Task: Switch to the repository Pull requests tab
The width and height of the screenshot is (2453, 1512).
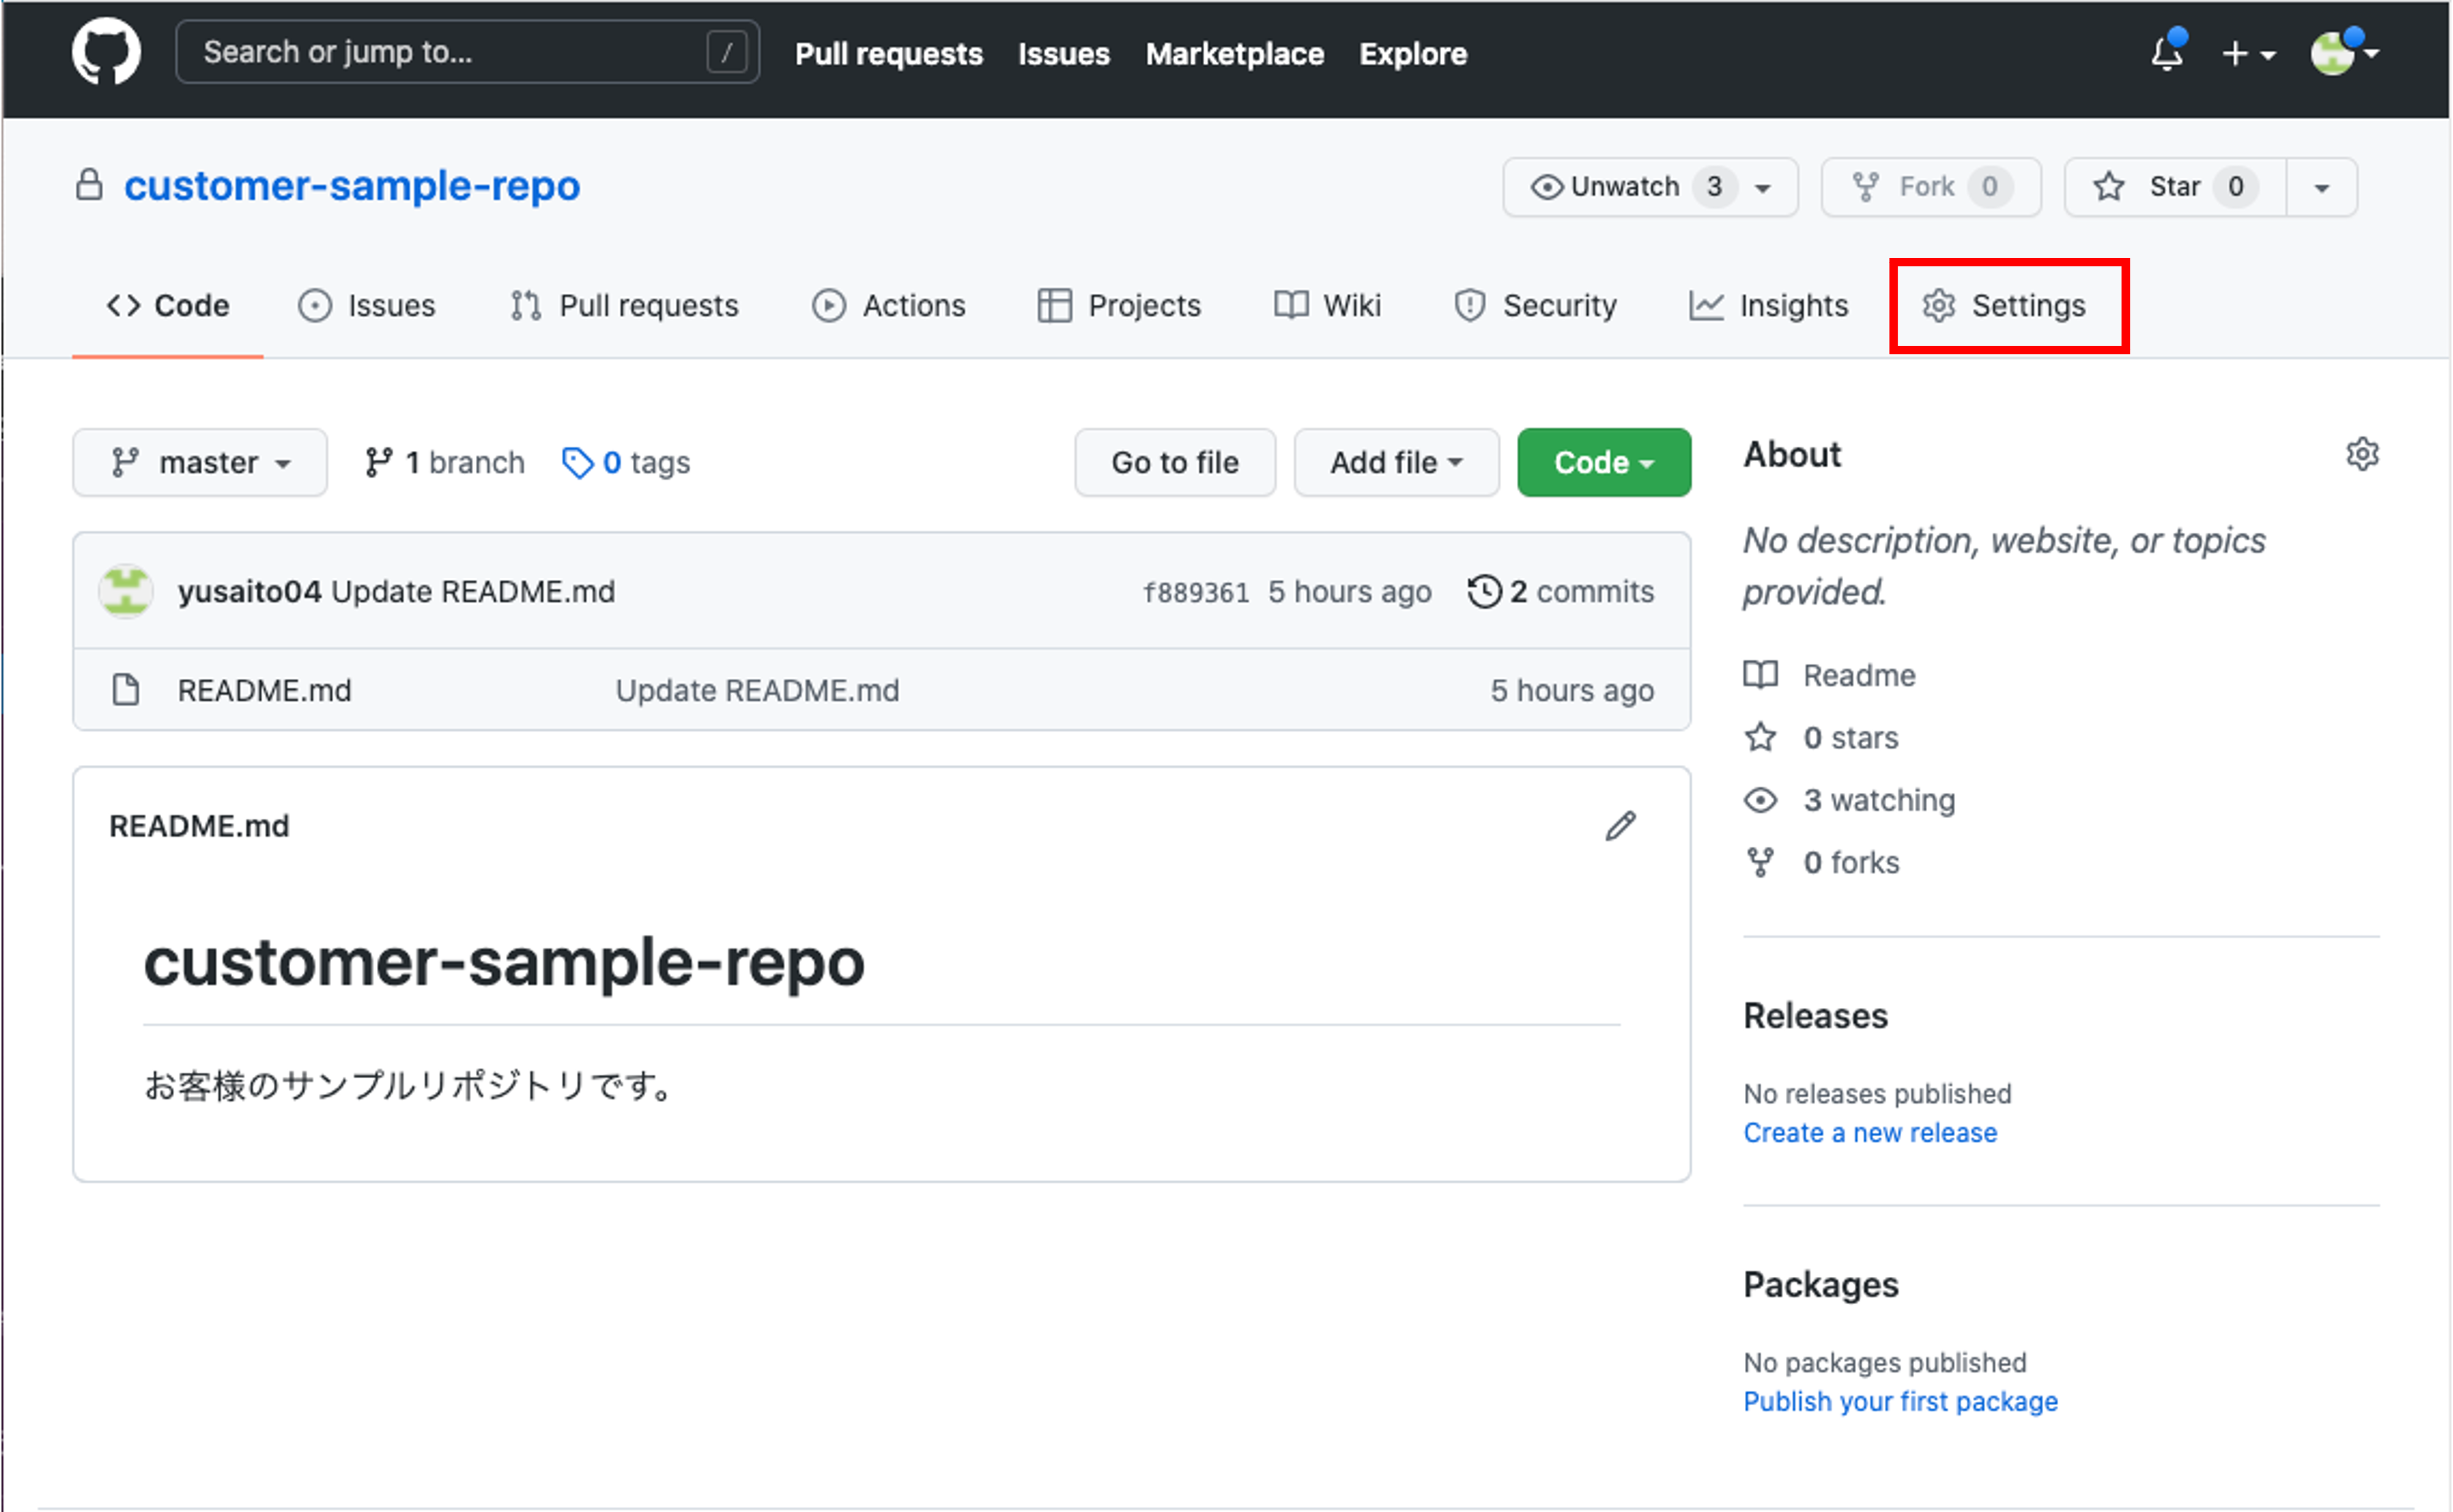Action: pos(624,305)
